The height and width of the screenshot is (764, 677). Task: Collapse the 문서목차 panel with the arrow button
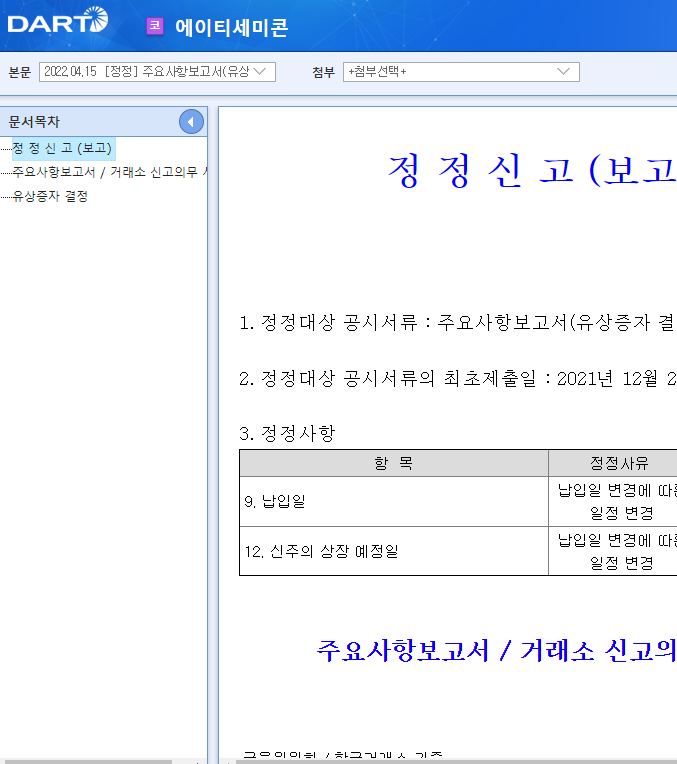click(191, 122)
